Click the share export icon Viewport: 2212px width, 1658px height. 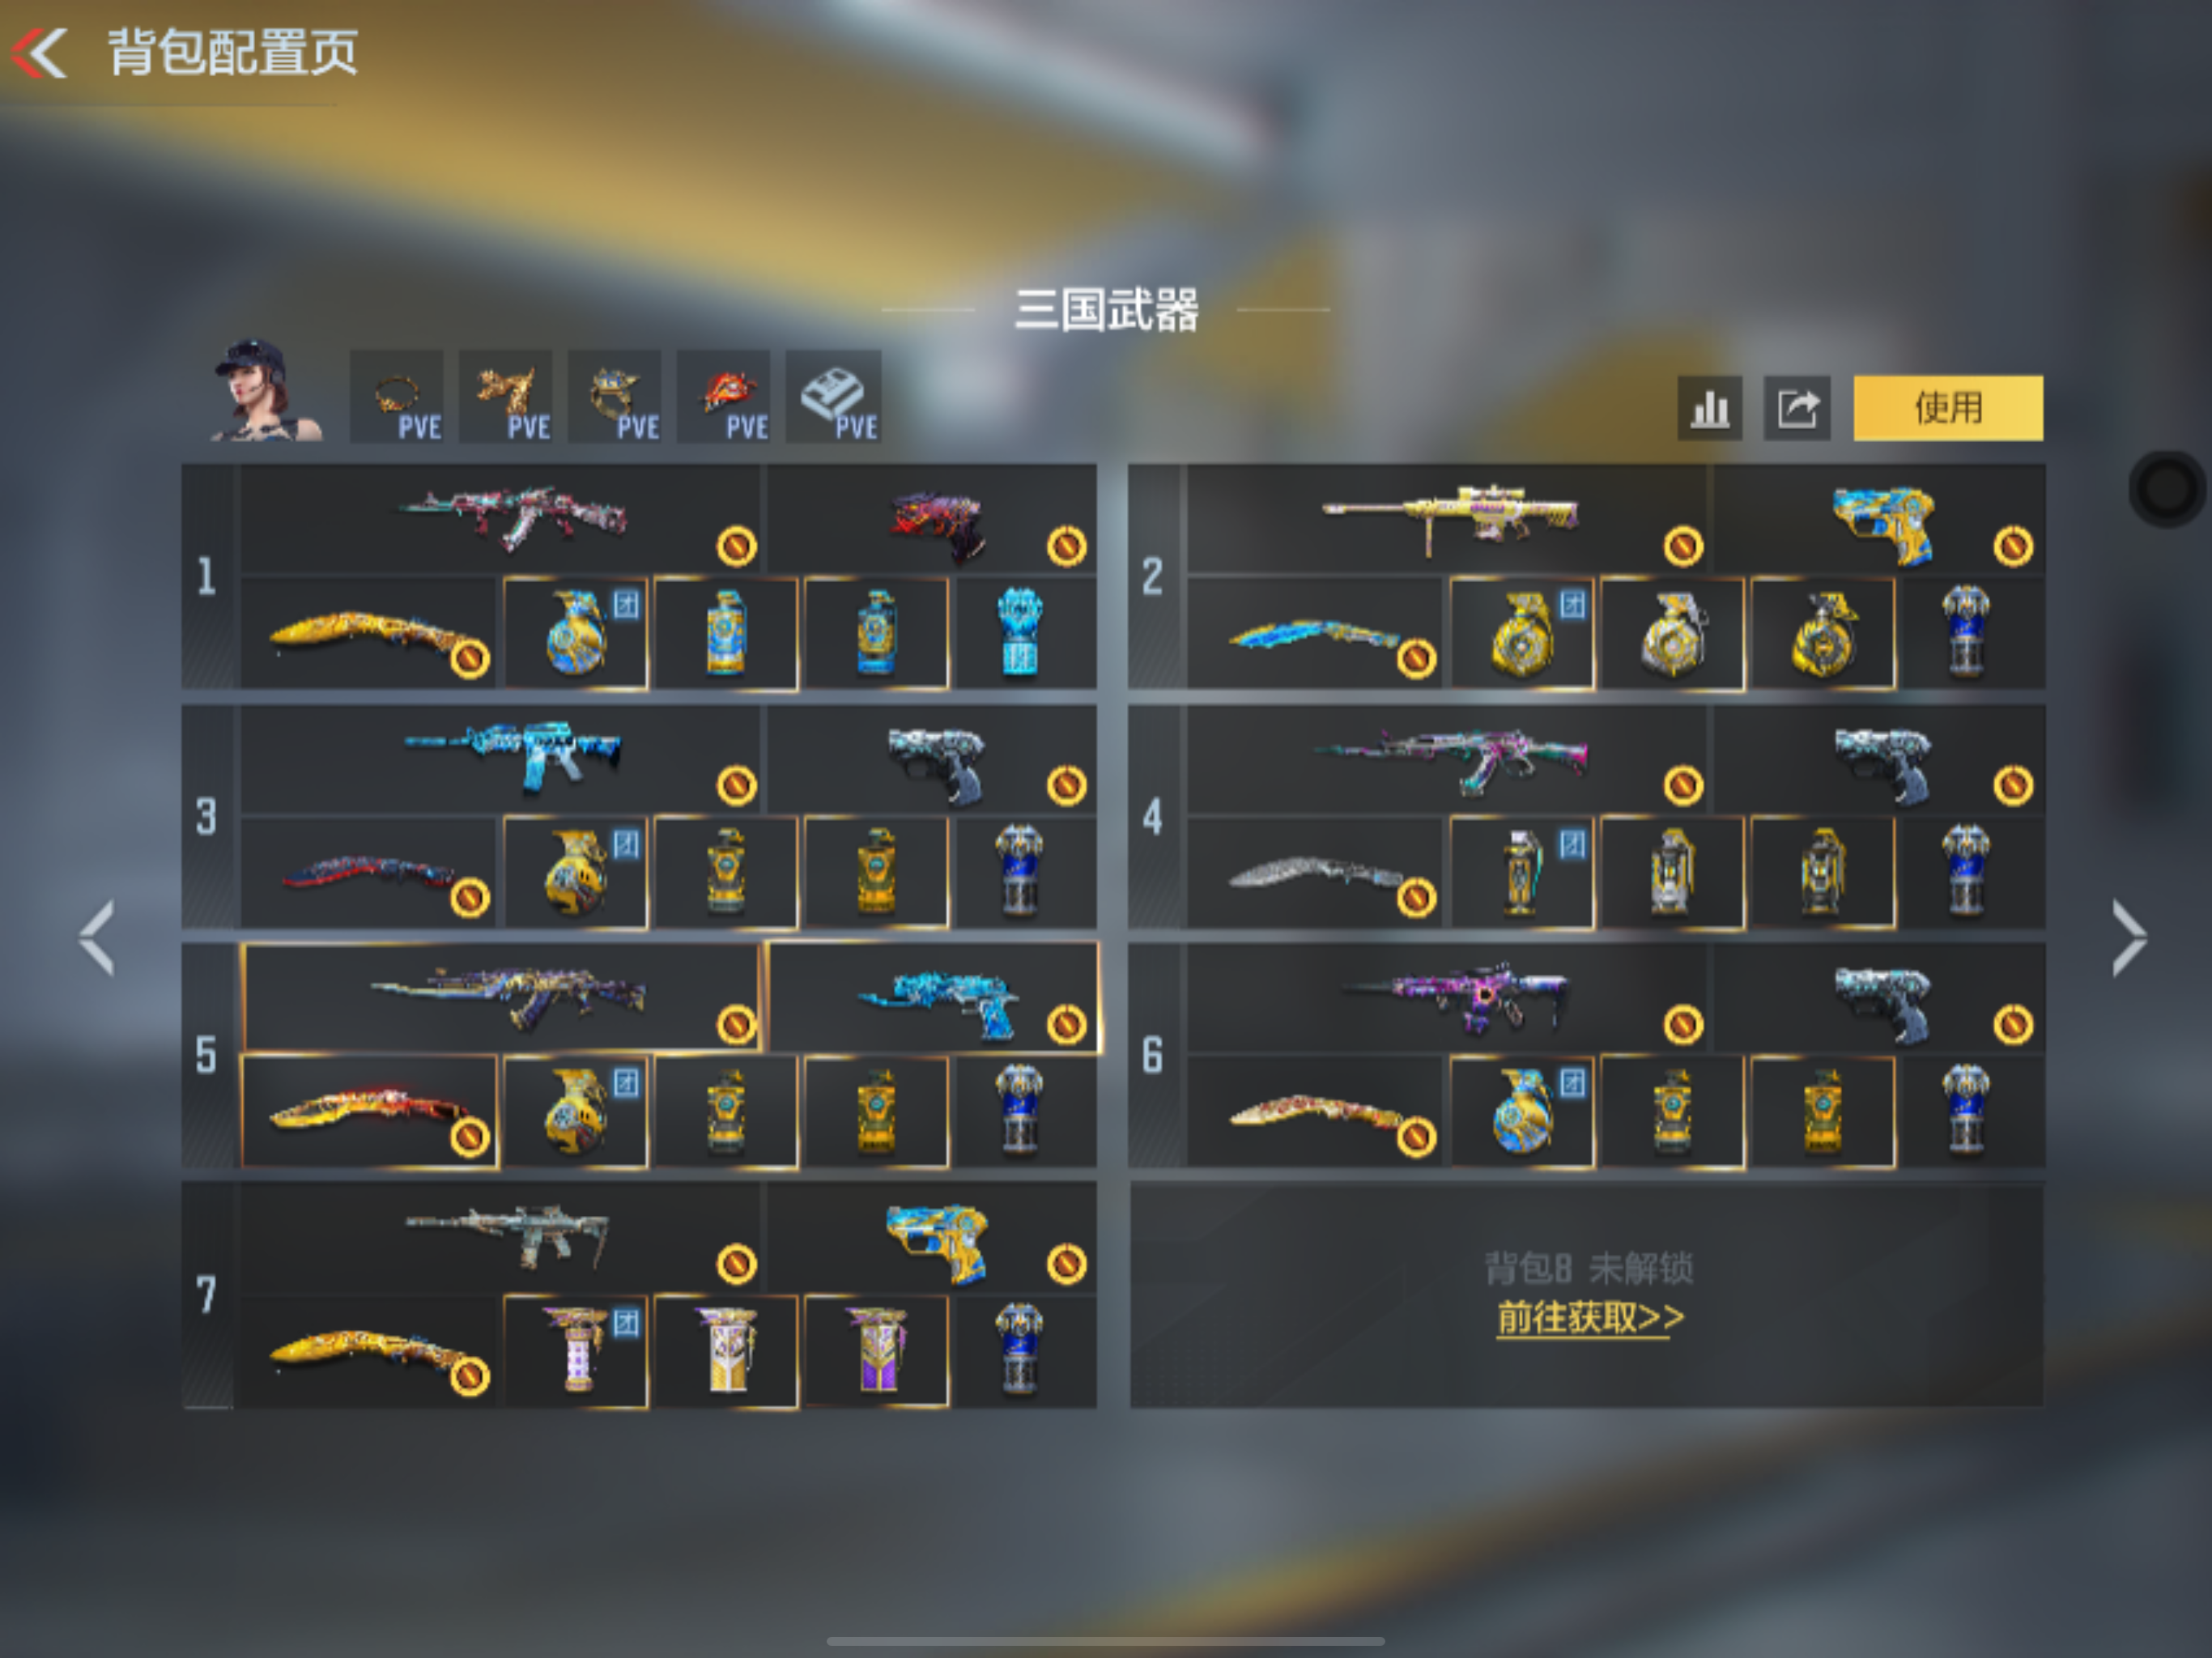[1797, 408]
